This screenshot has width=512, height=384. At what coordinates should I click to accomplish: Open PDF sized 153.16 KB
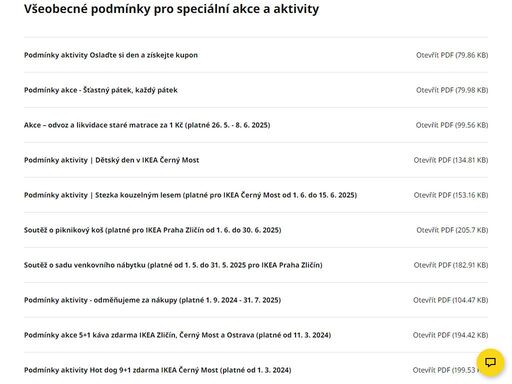[x=451, y=195]
